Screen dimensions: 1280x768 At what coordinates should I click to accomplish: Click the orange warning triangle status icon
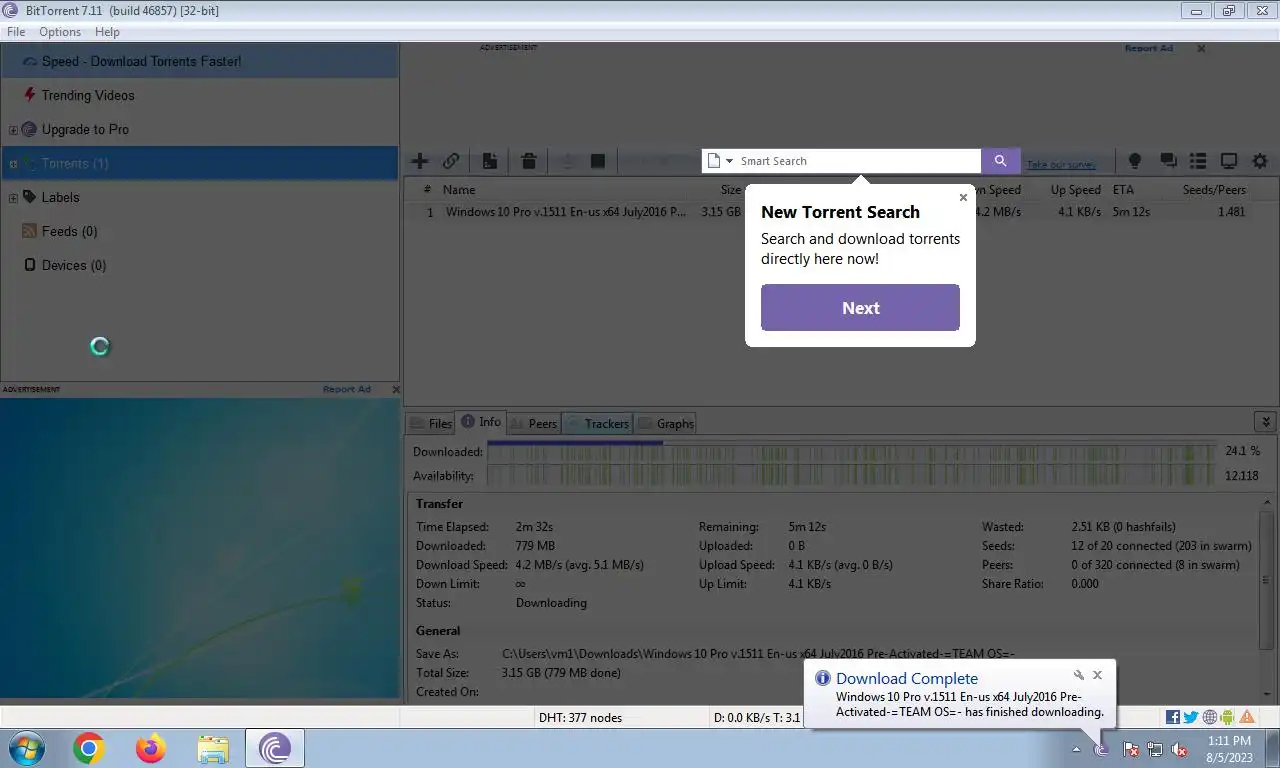click(x=1247, y=717)
